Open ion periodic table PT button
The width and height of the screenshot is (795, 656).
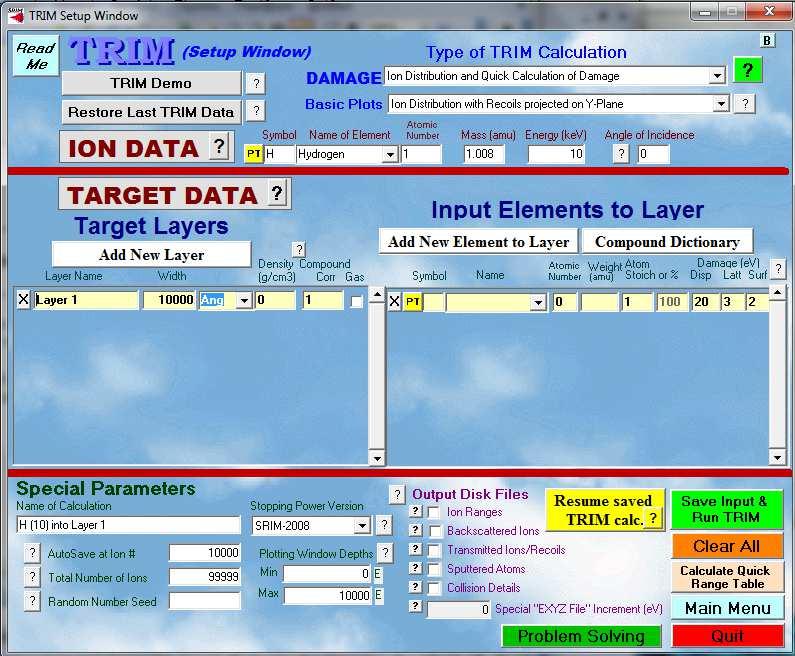point(254,154)
